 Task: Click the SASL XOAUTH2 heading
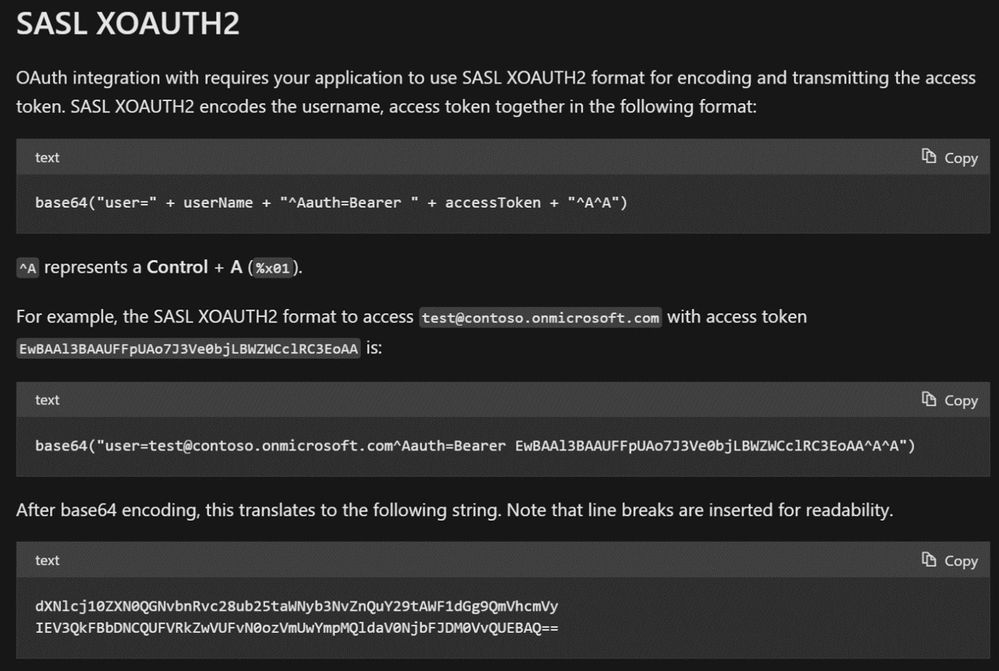pos(128,24)
